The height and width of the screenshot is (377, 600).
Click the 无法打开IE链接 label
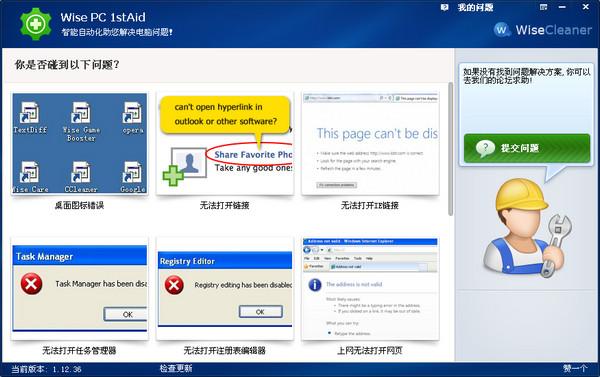click(370, 206)
